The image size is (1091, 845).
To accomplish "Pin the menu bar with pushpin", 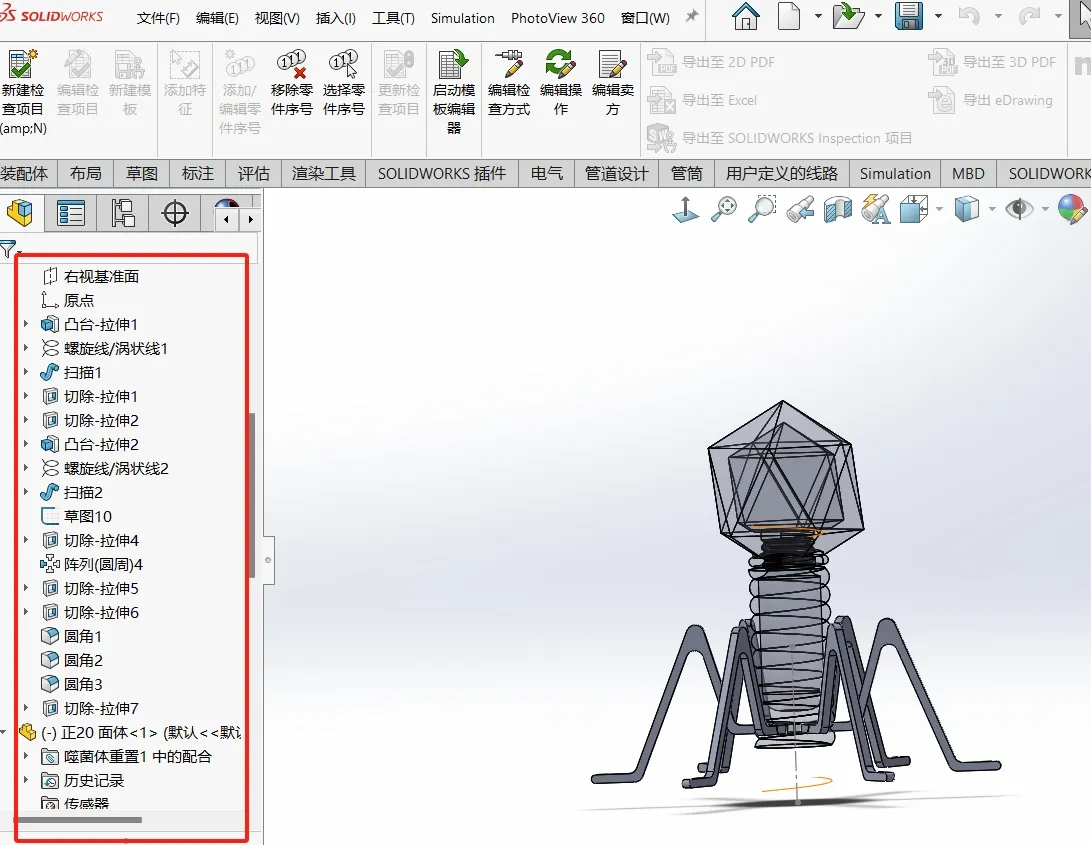I will 692,16.
